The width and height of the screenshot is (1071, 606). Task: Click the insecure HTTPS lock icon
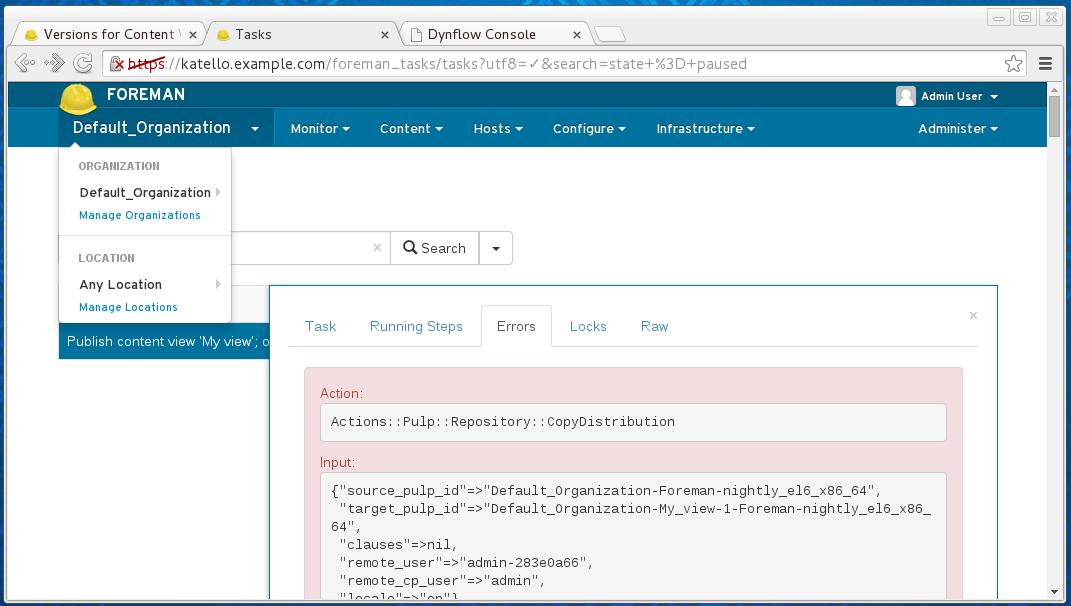tap(116, 64)
